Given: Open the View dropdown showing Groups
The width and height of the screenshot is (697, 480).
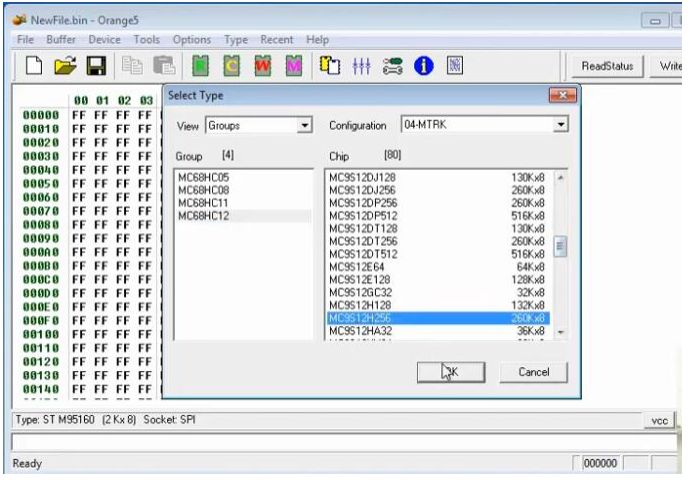Looking at the screenshot, I should [x=306, y=127].
